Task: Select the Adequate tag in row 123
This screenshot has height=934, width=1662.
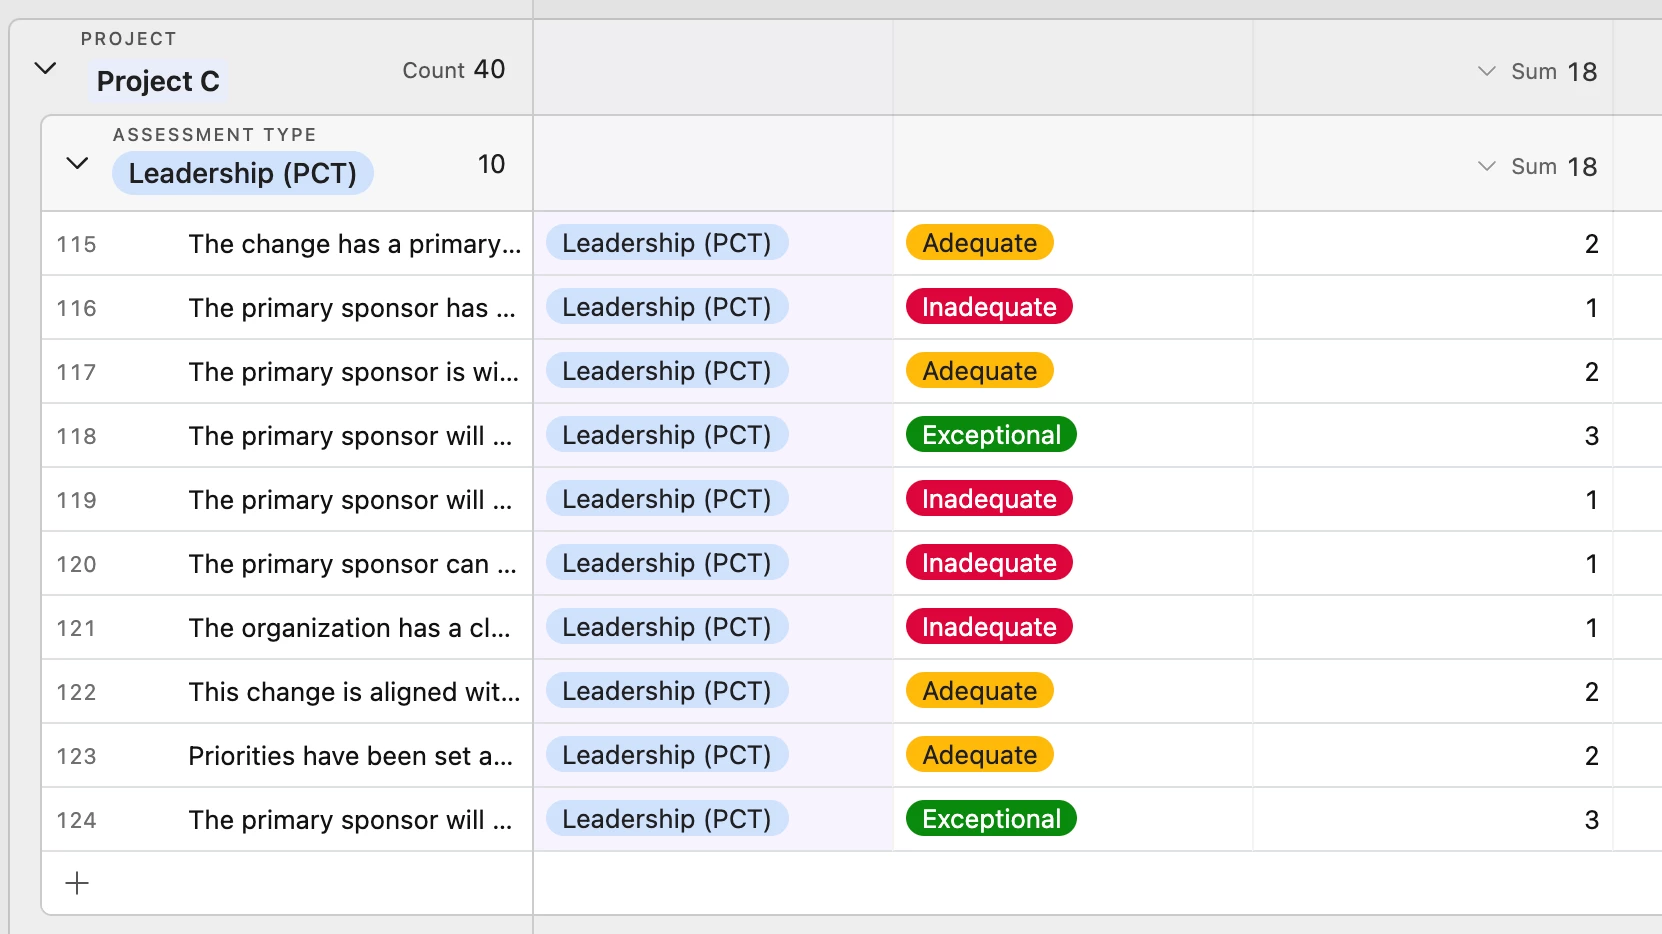Action: point(979,755)
